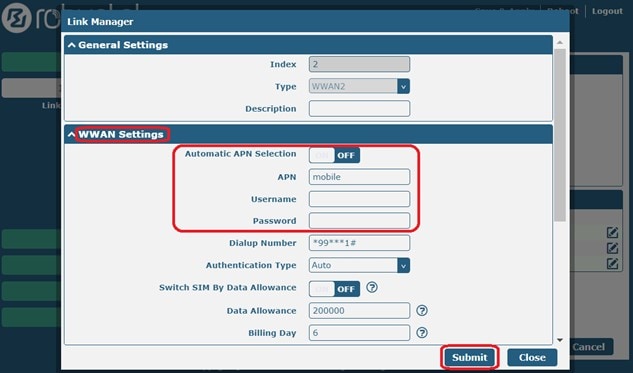633x373 pixels.
Task: Click the middle edit pencil icon in background page
Action: [612, 248]
